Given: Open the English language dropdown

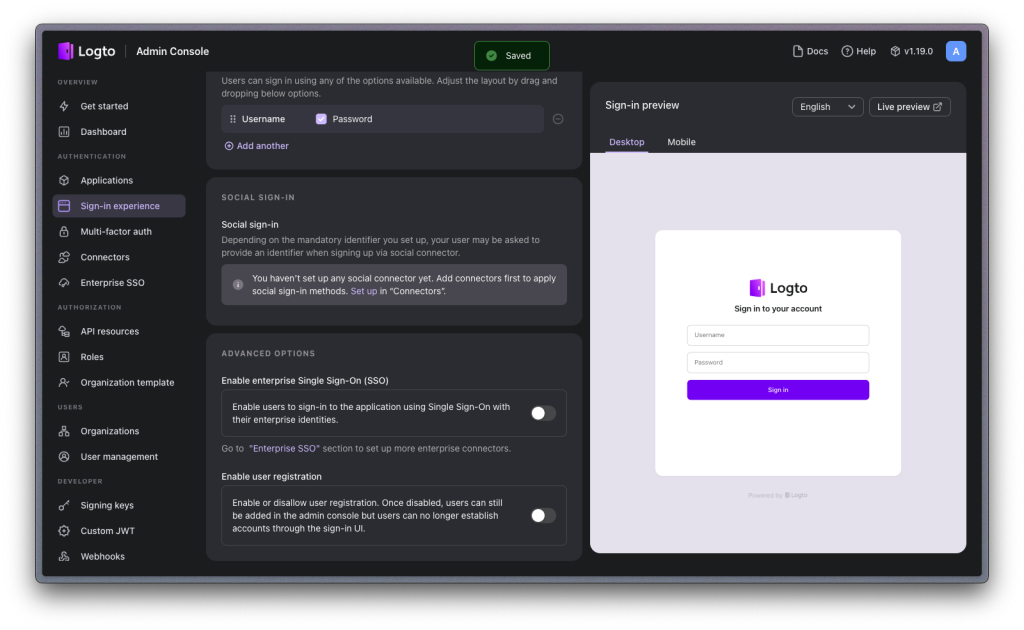Looking at the screenshot, I should click(x=827, y=107).
